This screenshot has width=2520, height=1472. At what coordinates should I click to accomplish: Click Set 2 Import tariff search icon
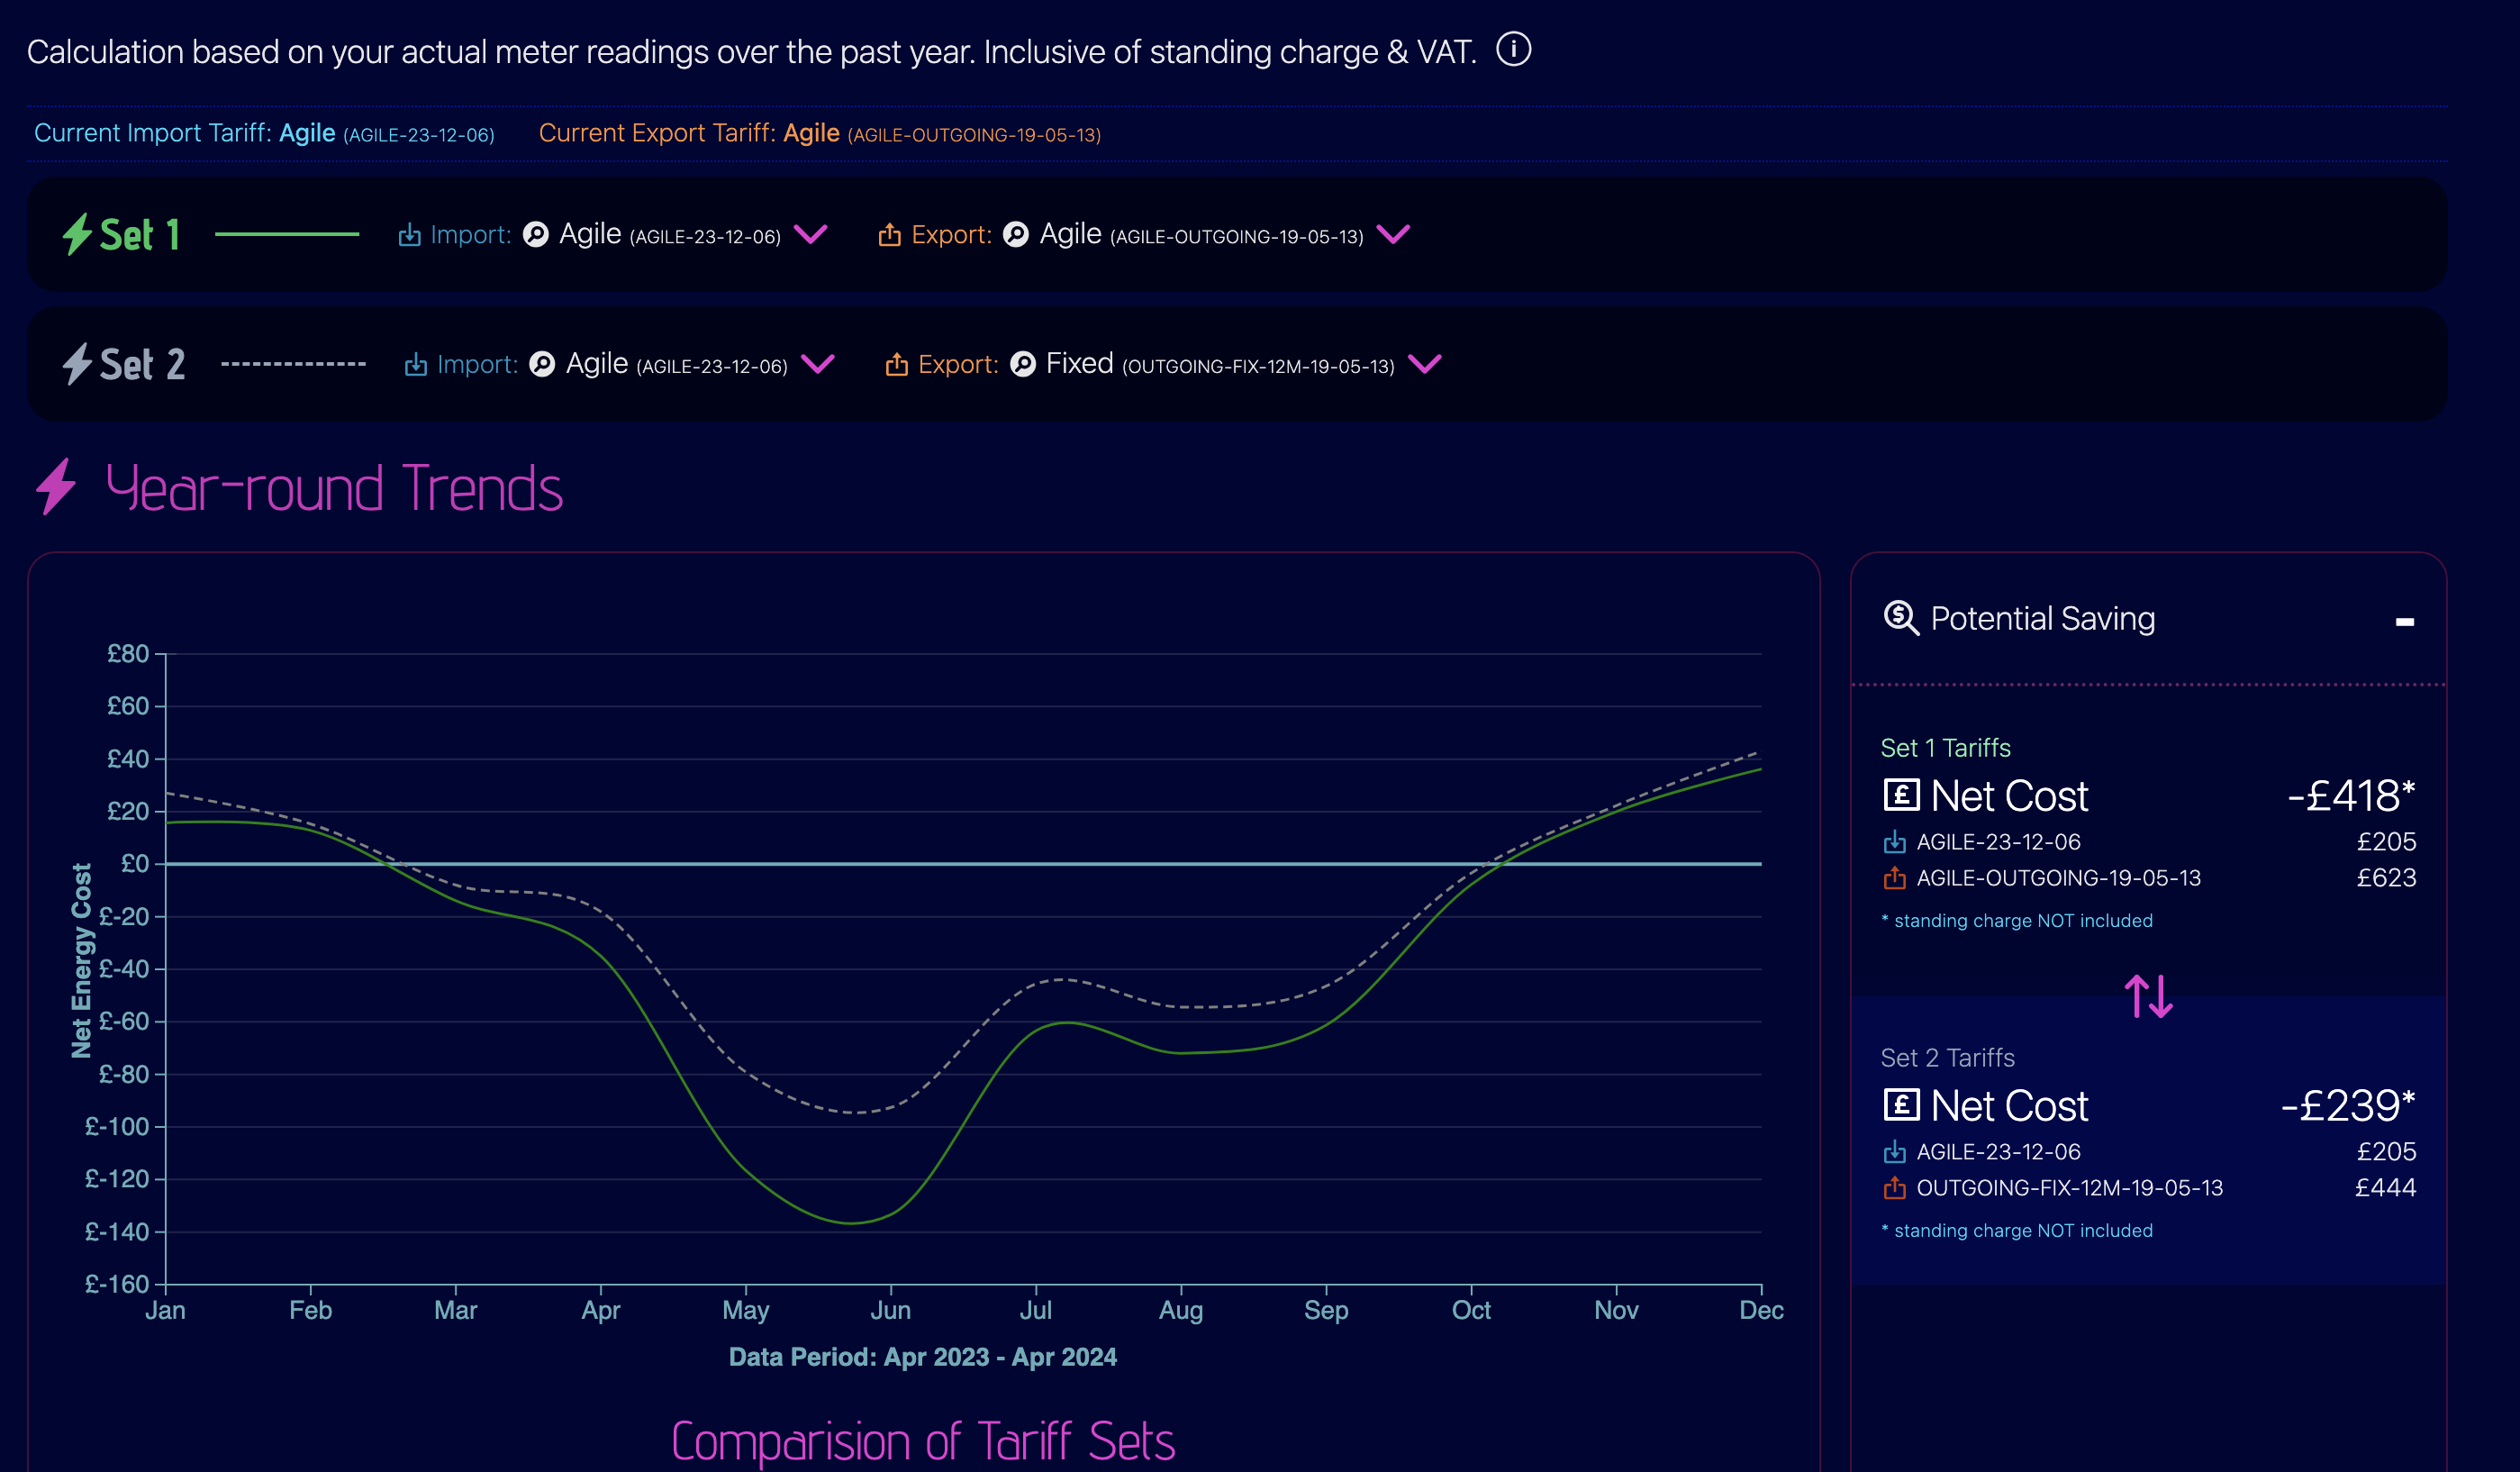point(542,364)
